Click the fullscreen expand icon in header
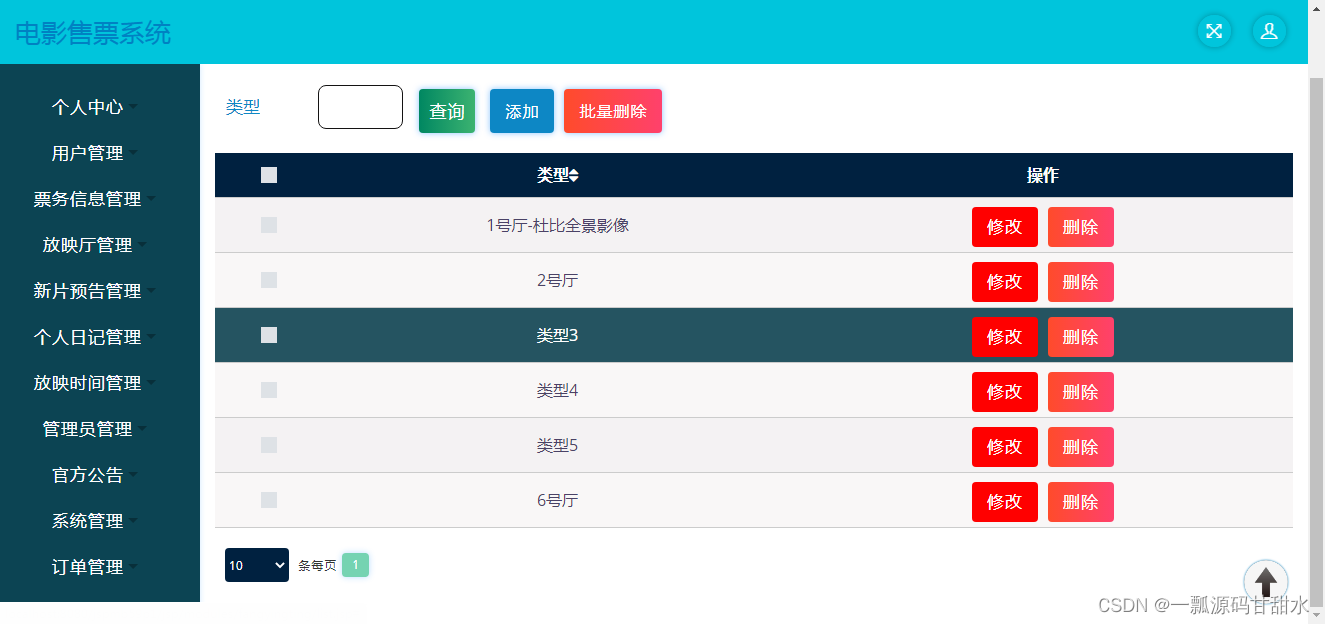This screenshot has width=1325, height=624. click(1214, 31)
